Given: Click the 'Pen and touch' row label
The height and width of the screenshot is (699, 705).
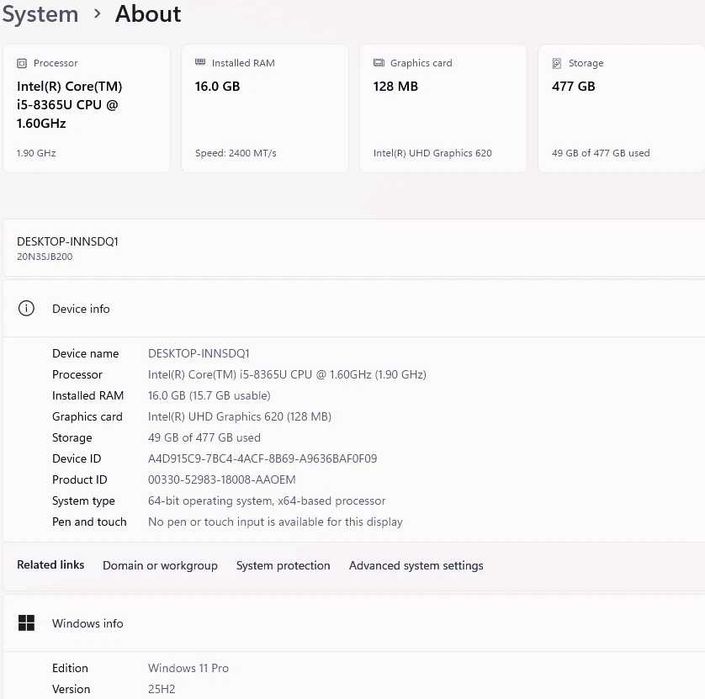Looking at the screenshot, I should pos(89,522).
